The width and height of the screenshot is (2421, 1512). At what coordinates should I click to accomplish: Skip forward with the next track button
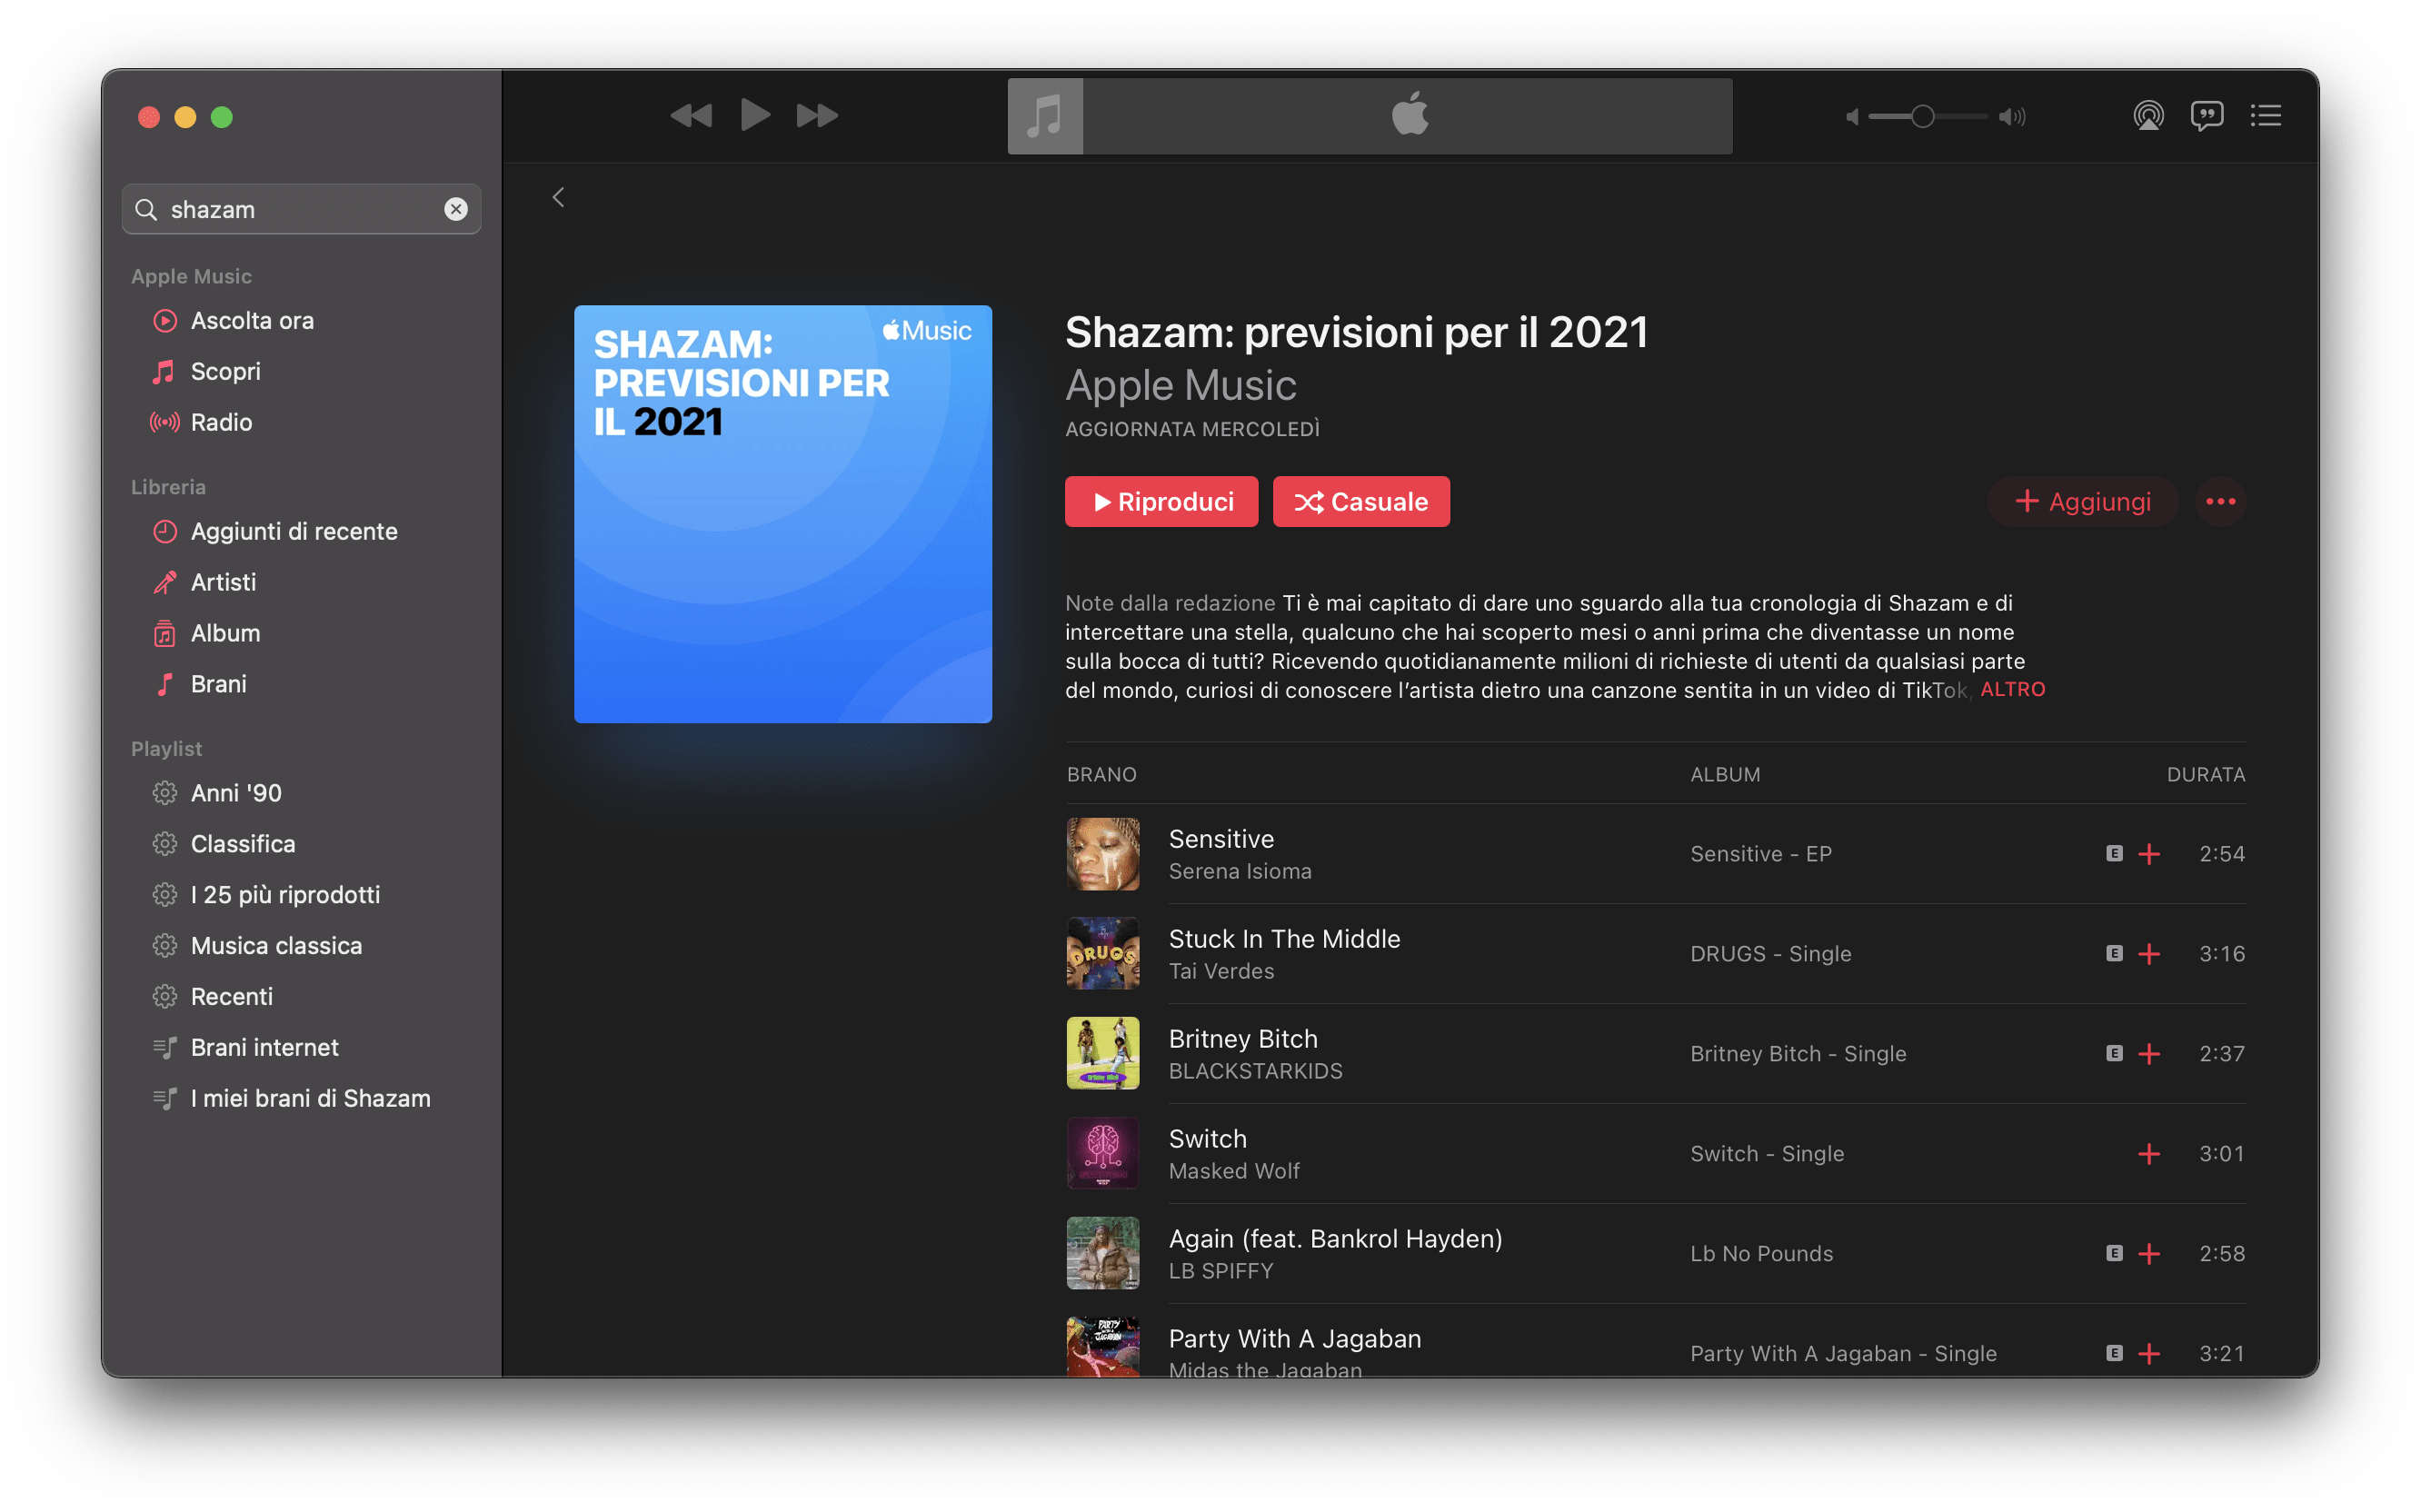click(x=817, y=116)
